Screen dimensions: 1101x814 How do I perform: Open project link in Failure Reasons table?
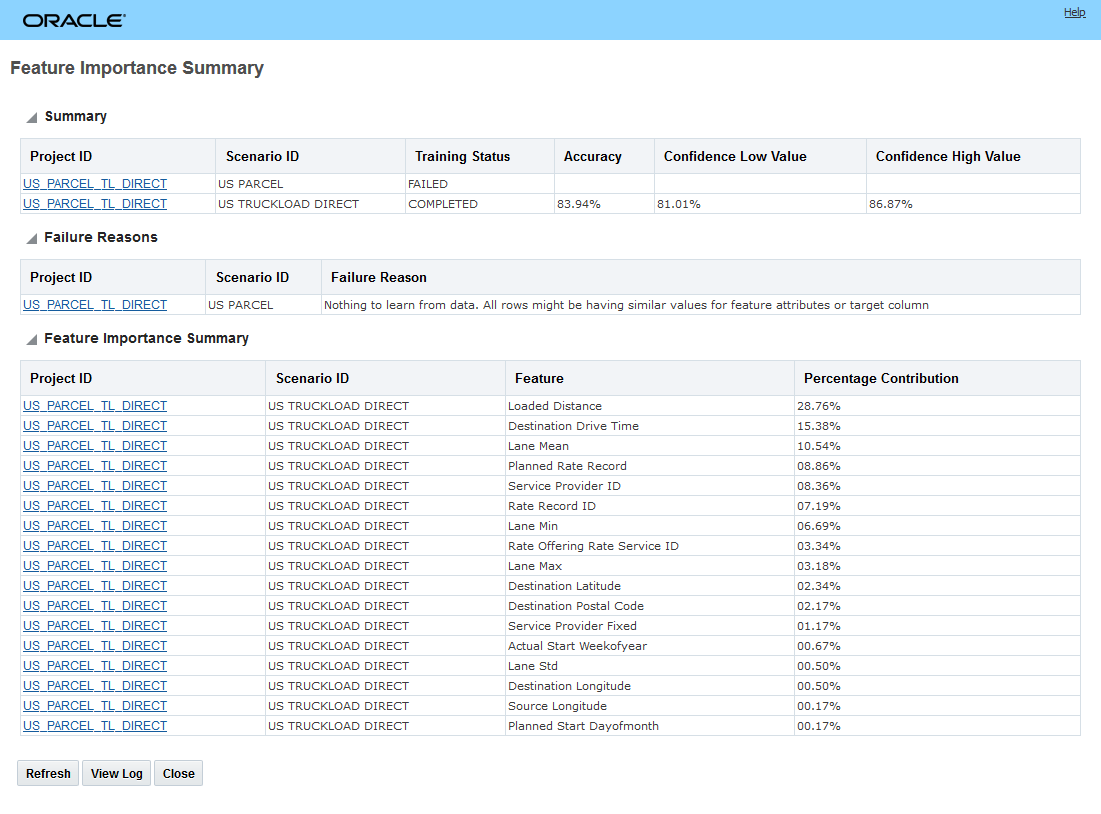(95, 305)
